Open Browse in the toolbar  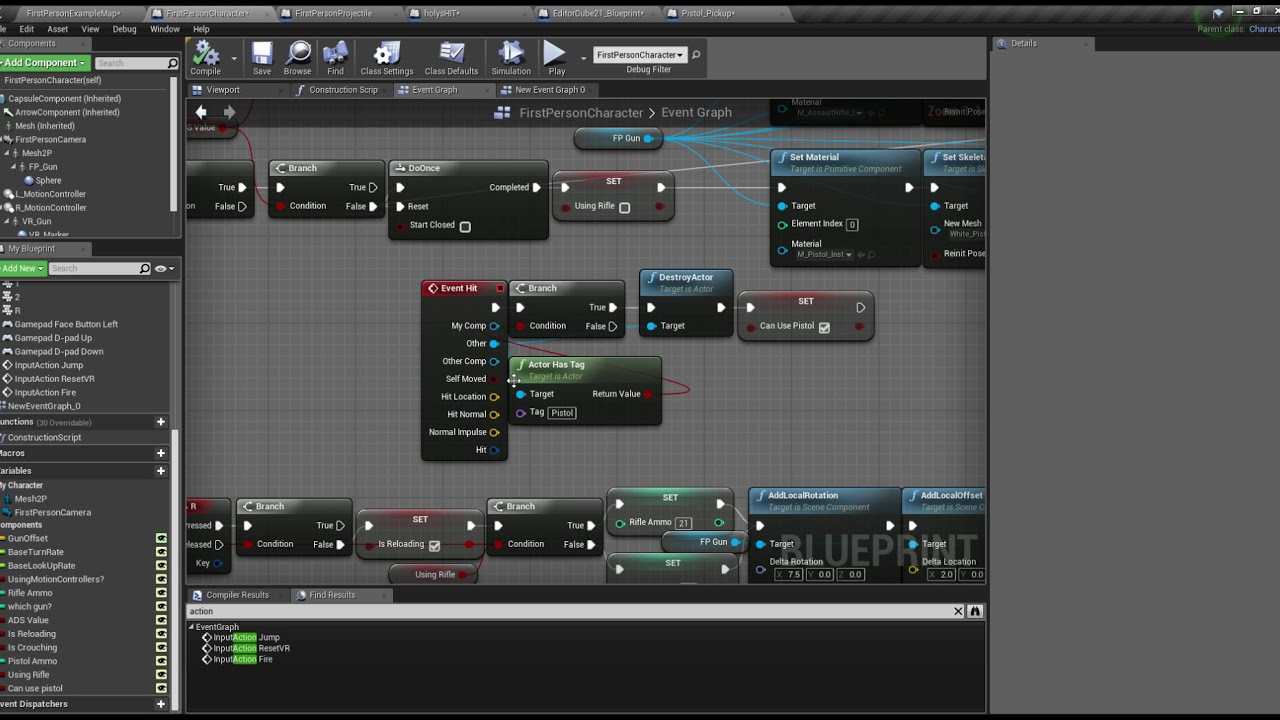point(298,58)
